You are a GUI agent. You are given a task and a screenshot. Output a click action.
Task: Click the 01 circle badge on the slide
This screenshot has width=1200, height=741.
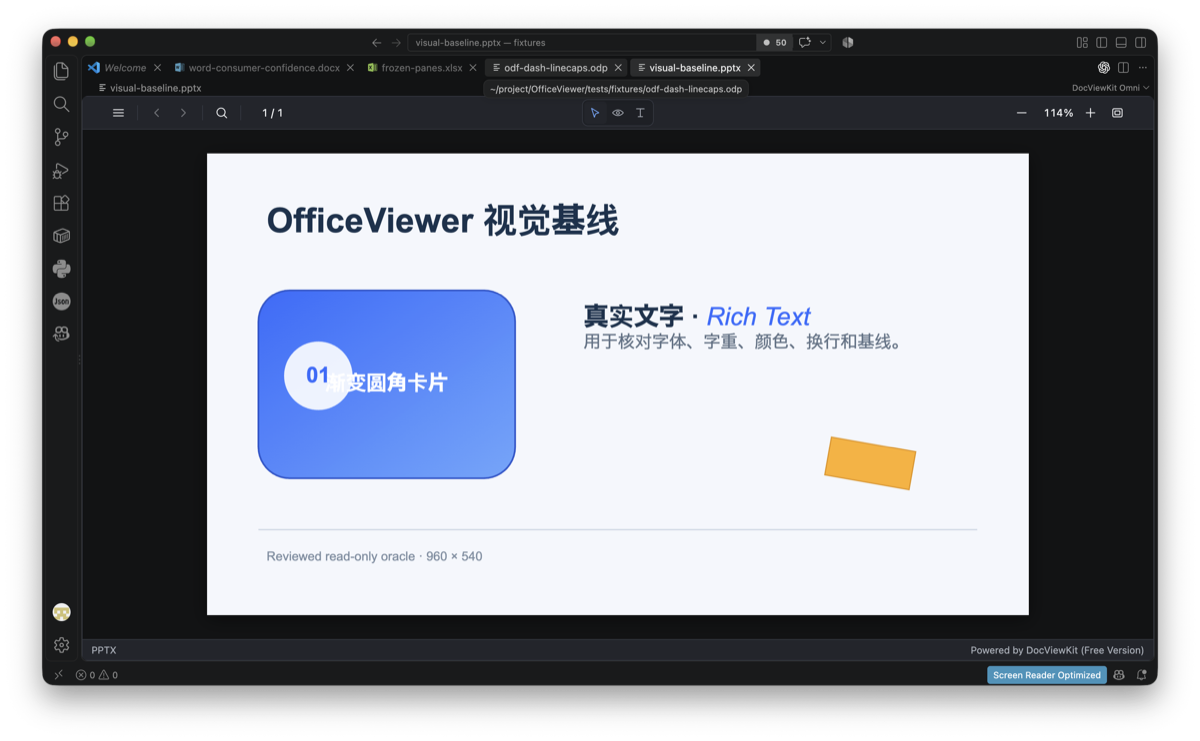pos(318,375)
